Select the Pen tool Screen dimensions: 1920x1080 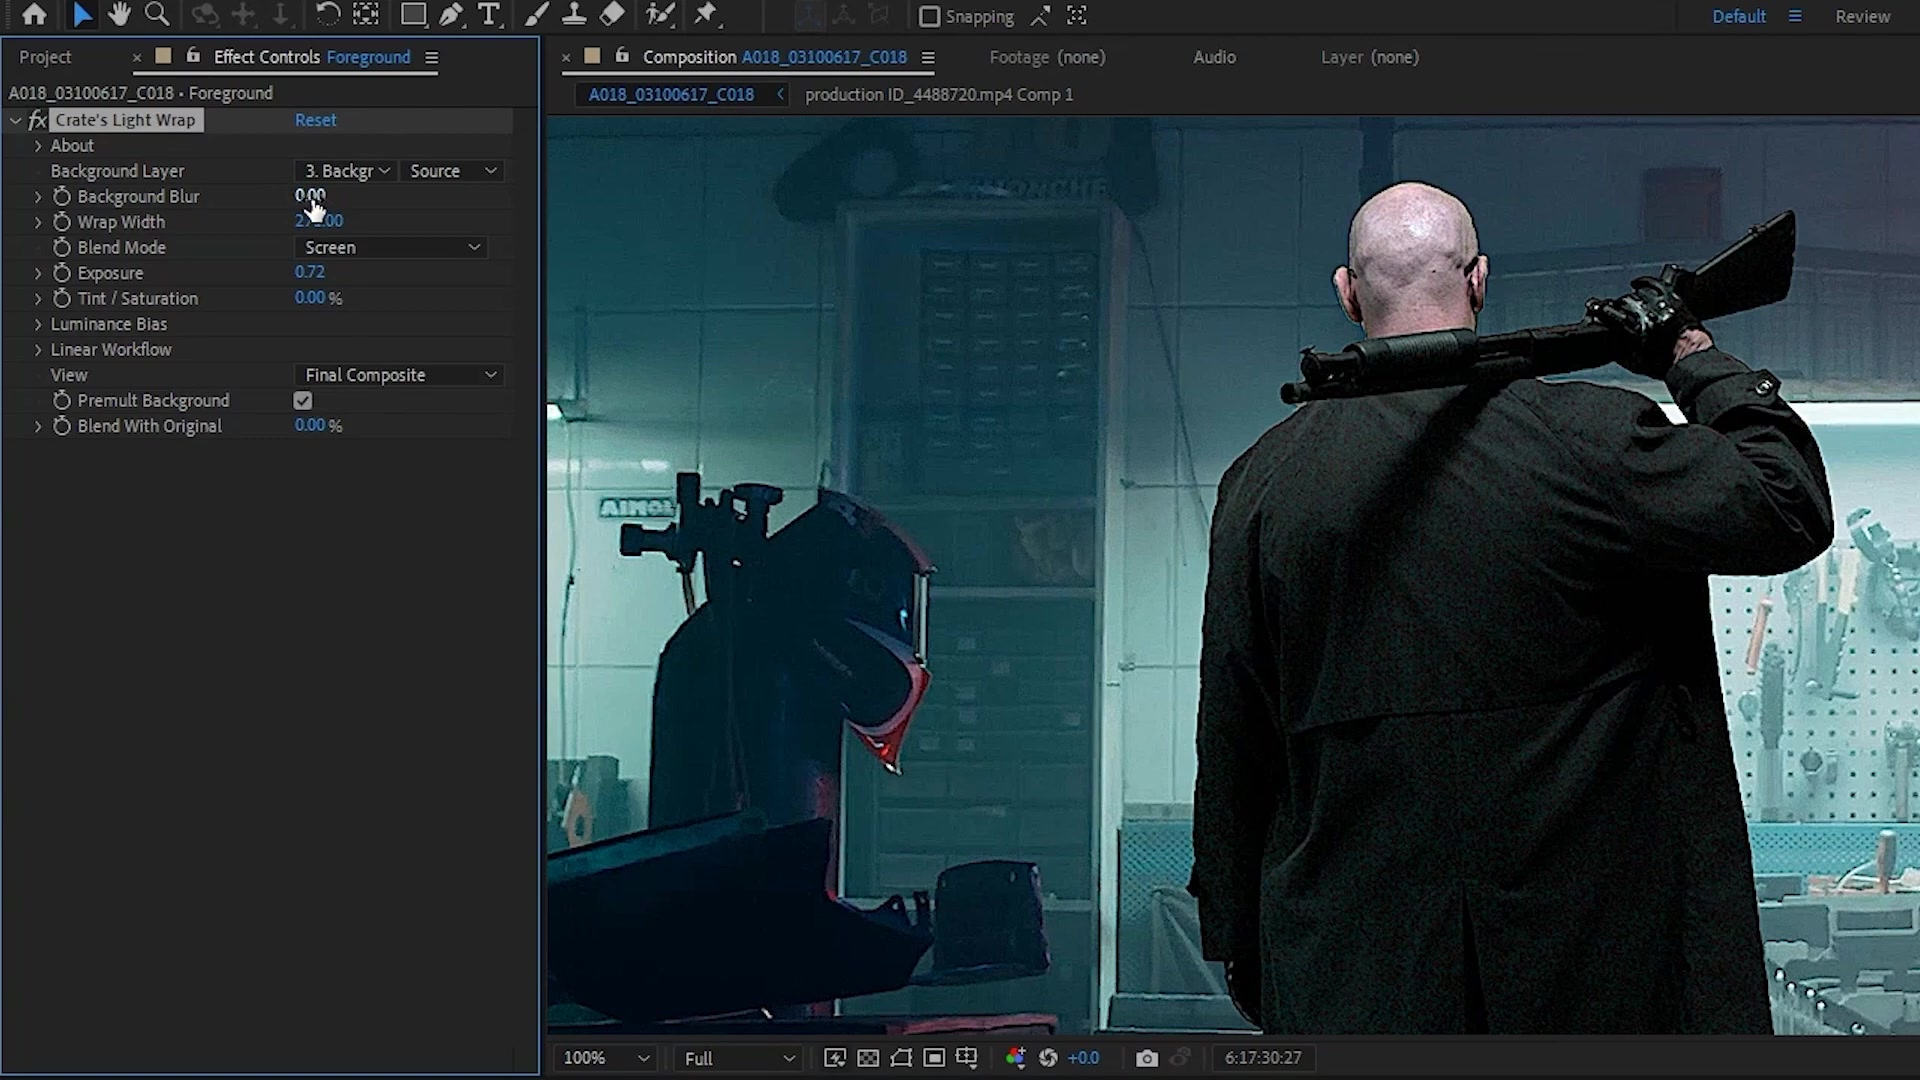(451, 14)
